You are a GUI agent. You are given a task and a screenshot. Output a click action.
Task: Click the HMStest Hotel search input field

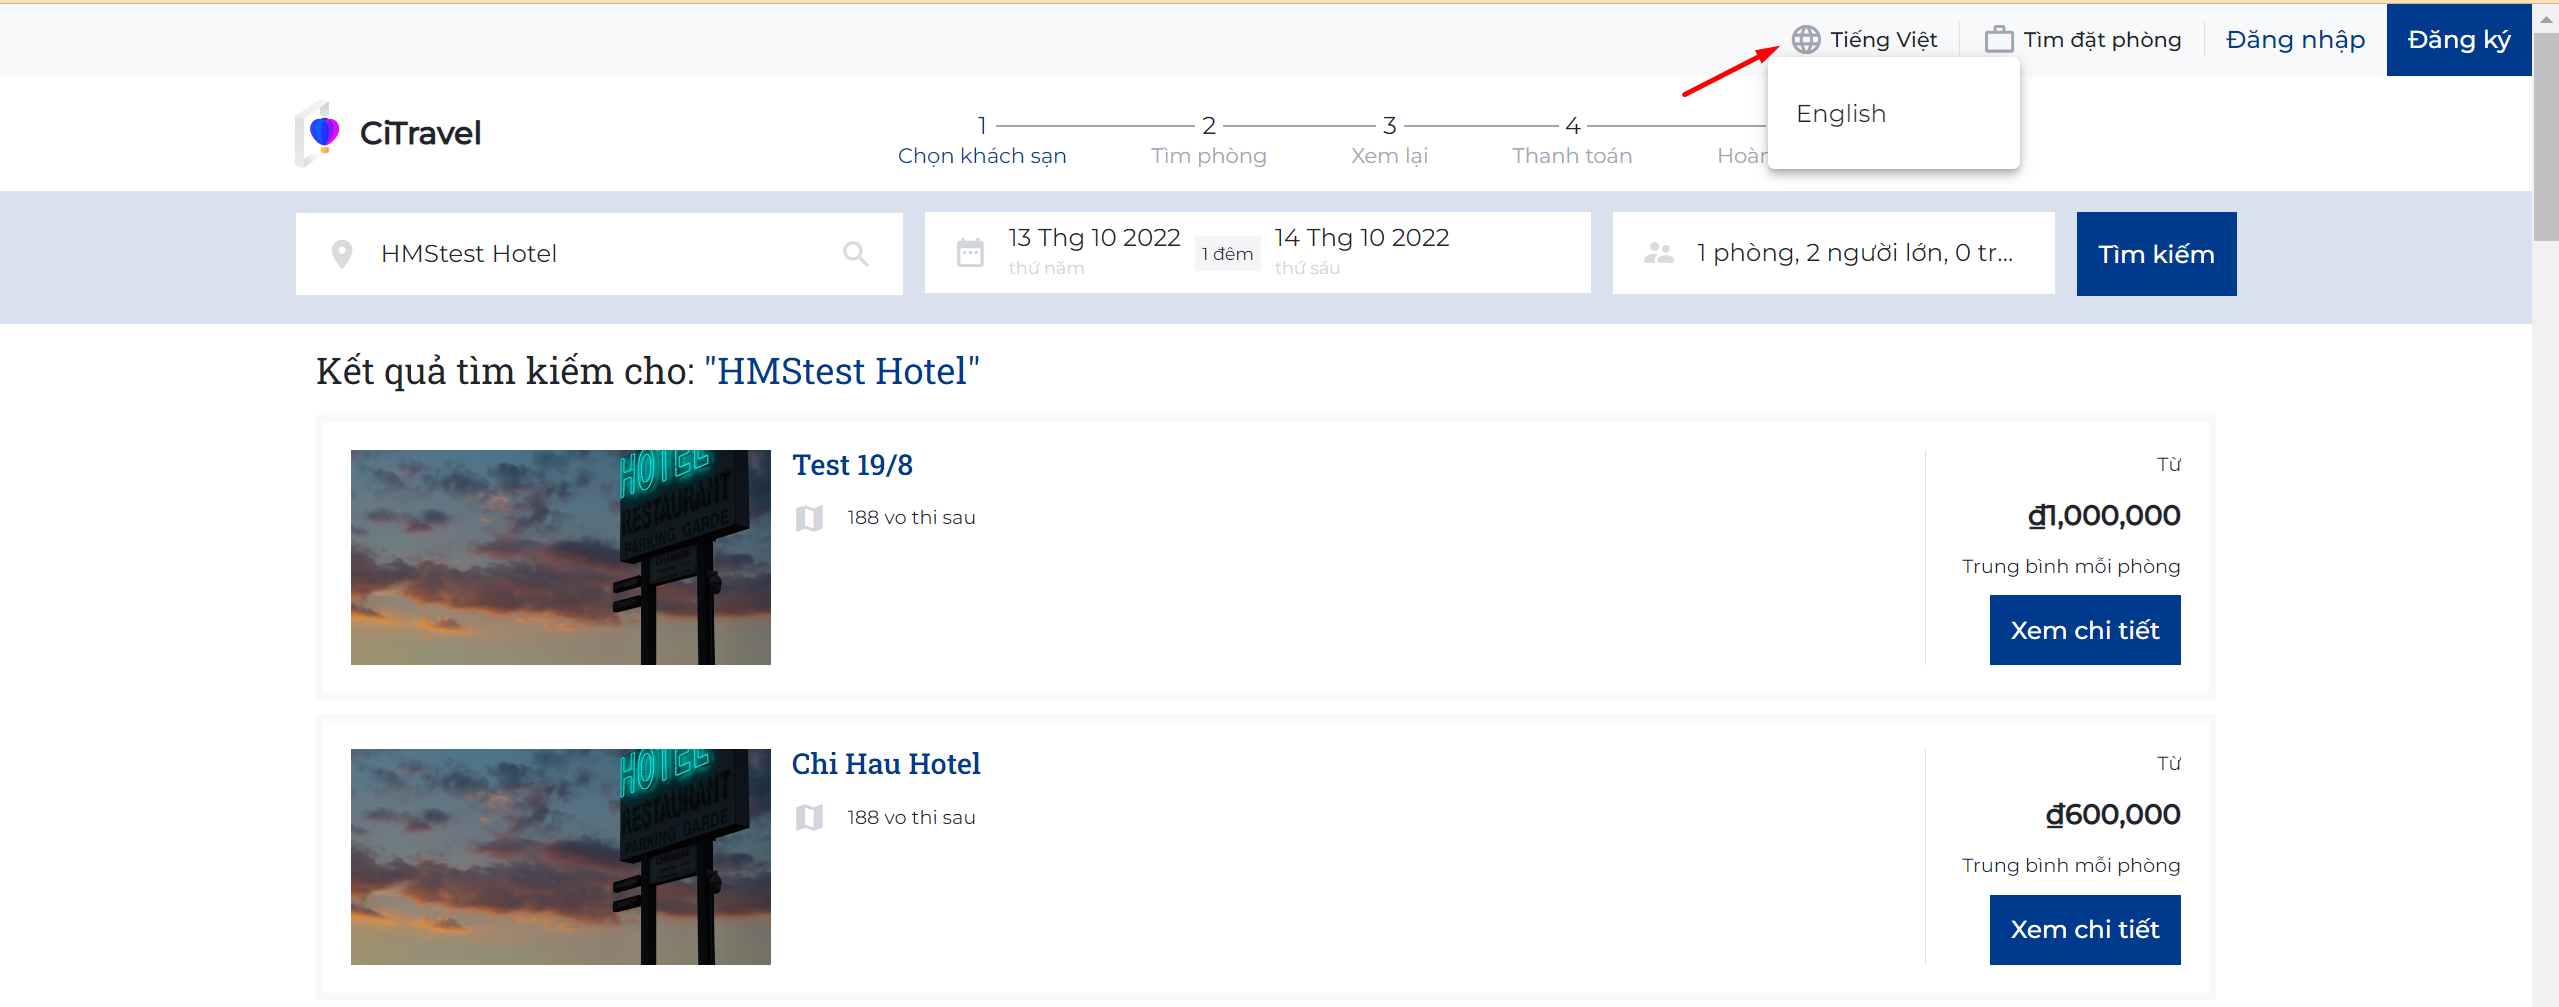[x=600, y=254]
